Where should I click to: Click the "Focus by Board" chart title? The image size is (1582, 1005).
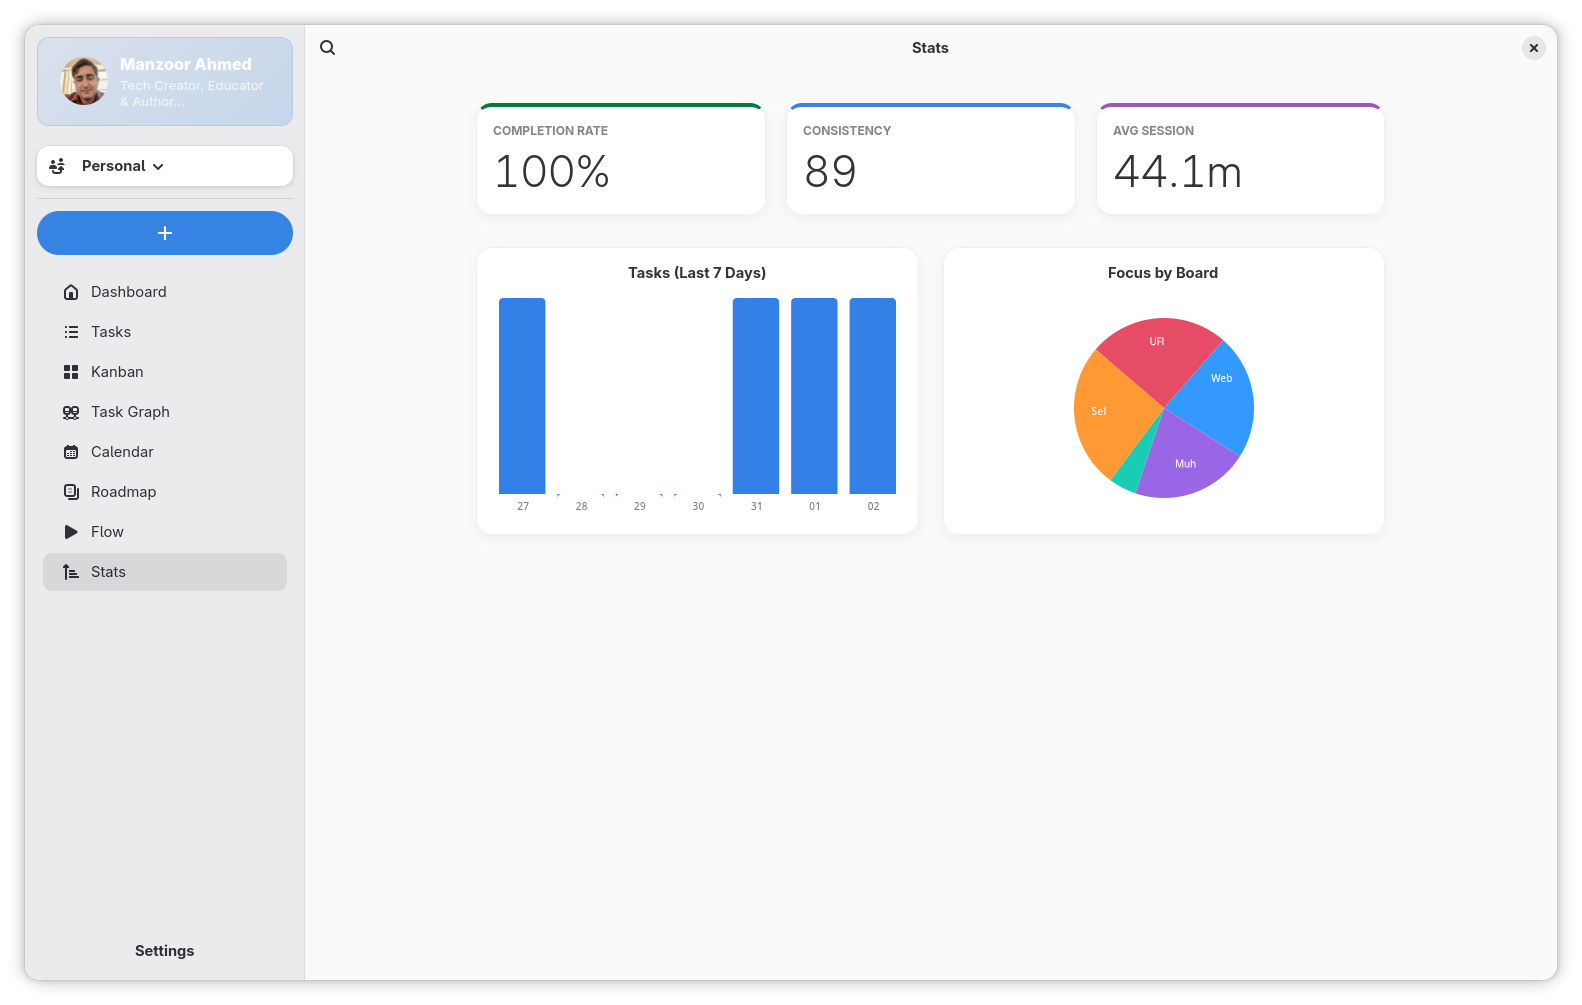tap(1163, 273)
